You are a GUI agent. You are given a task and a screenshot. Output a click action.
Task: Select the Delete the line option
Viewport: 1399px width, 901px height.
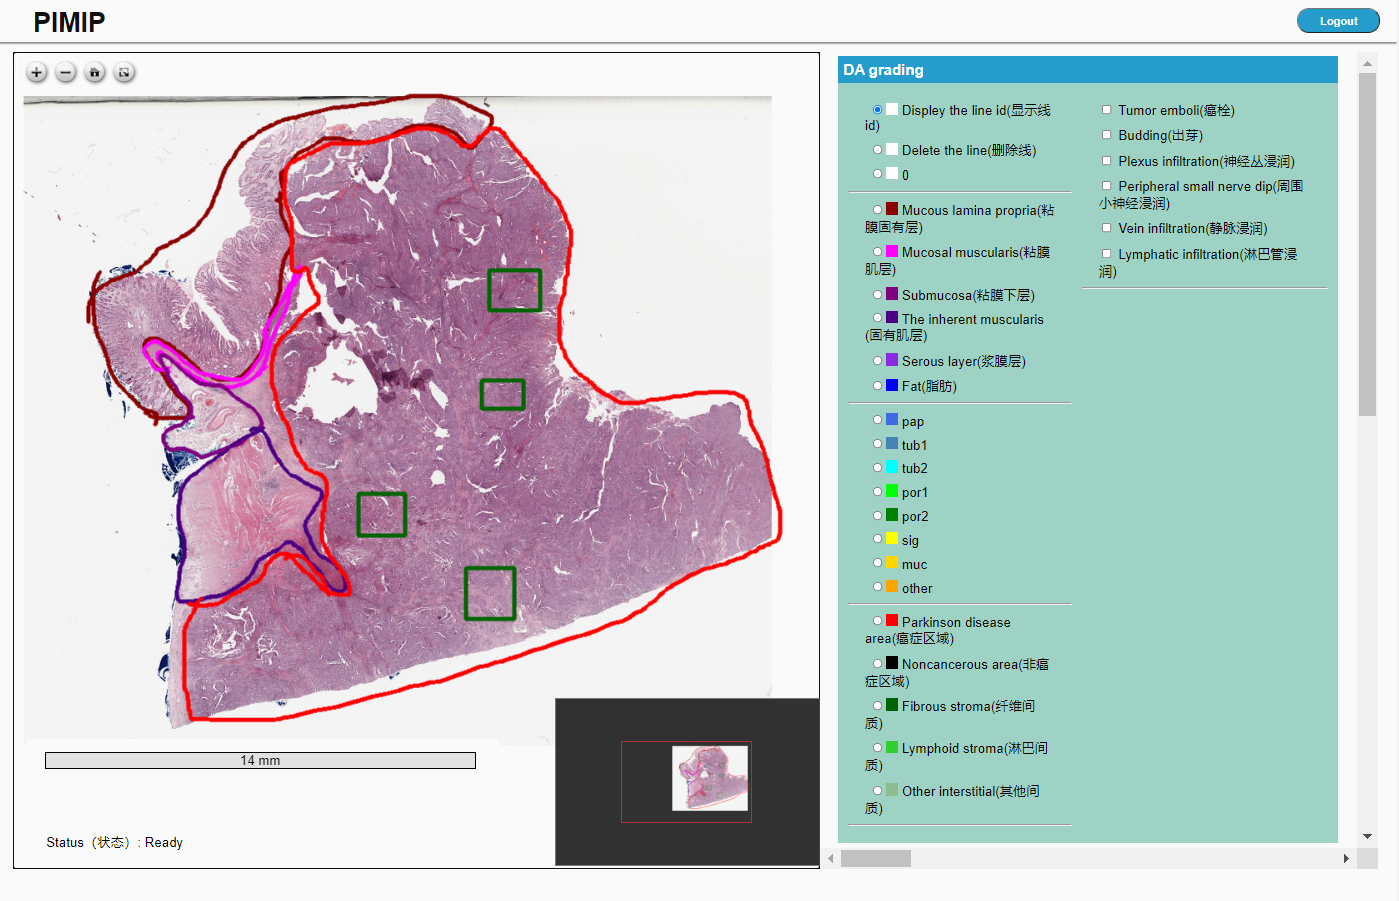tap(877, 150)
